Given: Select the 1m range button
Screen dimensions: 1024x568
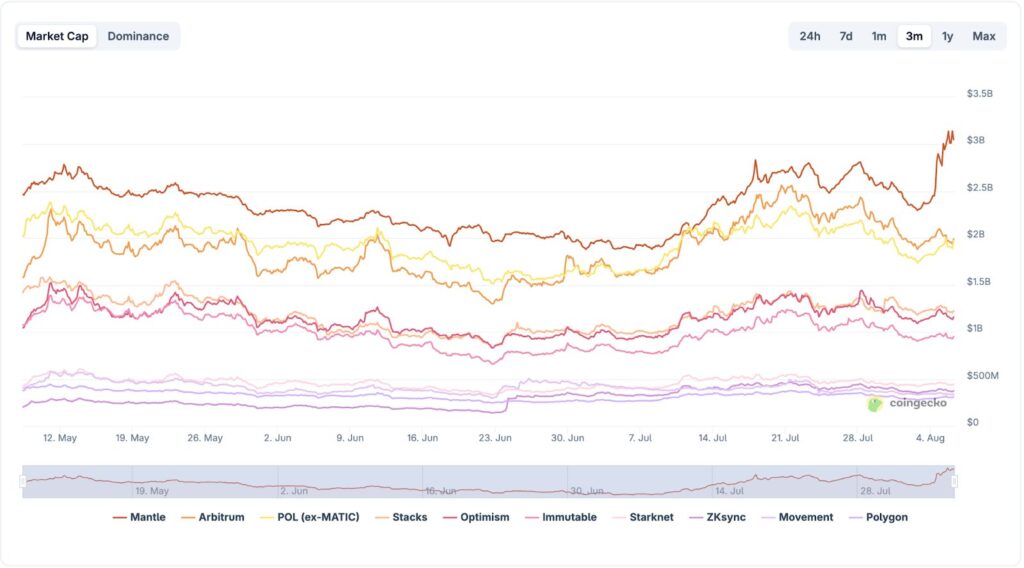Looking at the screenshot, I should (879, 36).
